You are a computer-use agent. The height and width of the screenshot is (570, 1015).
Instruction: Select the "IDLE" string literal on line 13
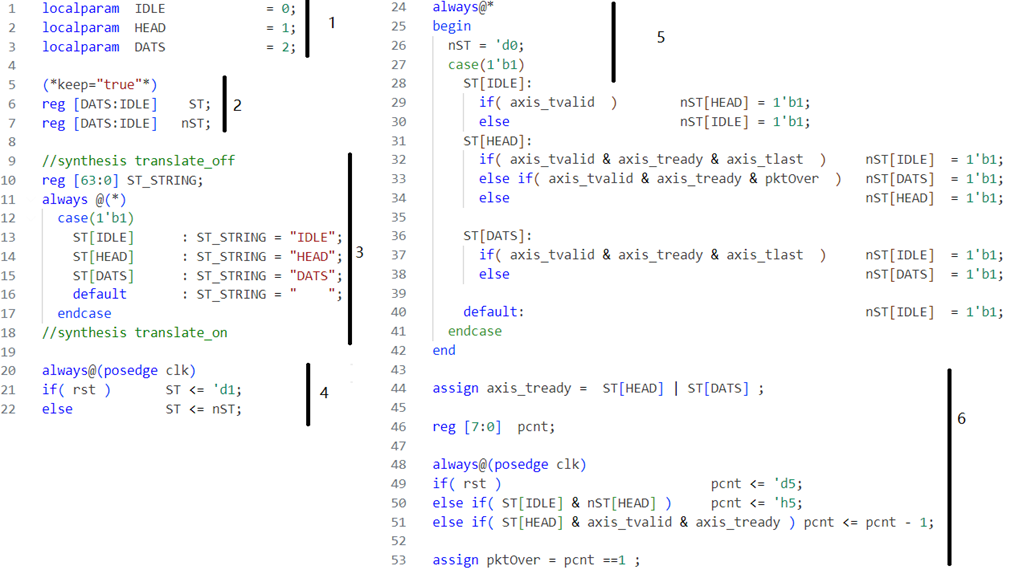pyautogui.click(x=315, y=237)
